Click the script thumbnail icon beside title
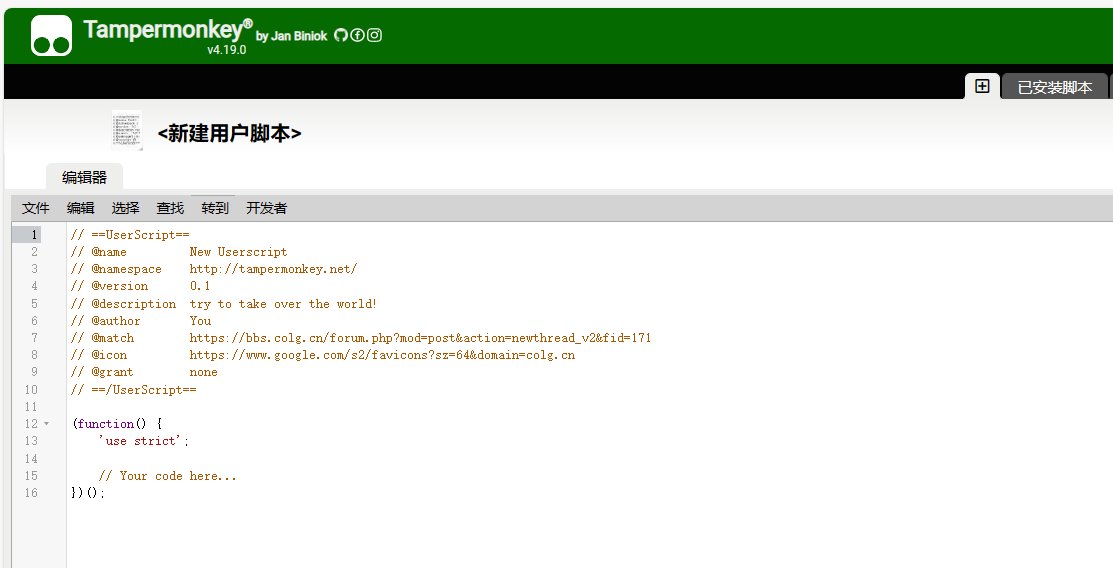Viewport: 1113px width, 568px height. 127,131
